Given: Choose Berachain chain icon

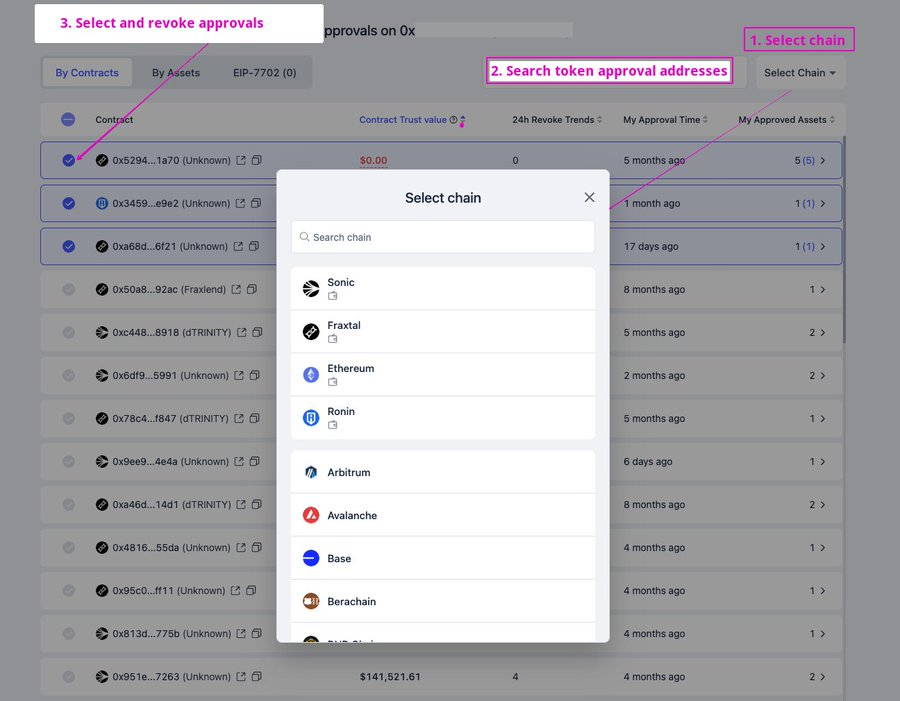Looking at the screenshot, I should pos(311,601).
